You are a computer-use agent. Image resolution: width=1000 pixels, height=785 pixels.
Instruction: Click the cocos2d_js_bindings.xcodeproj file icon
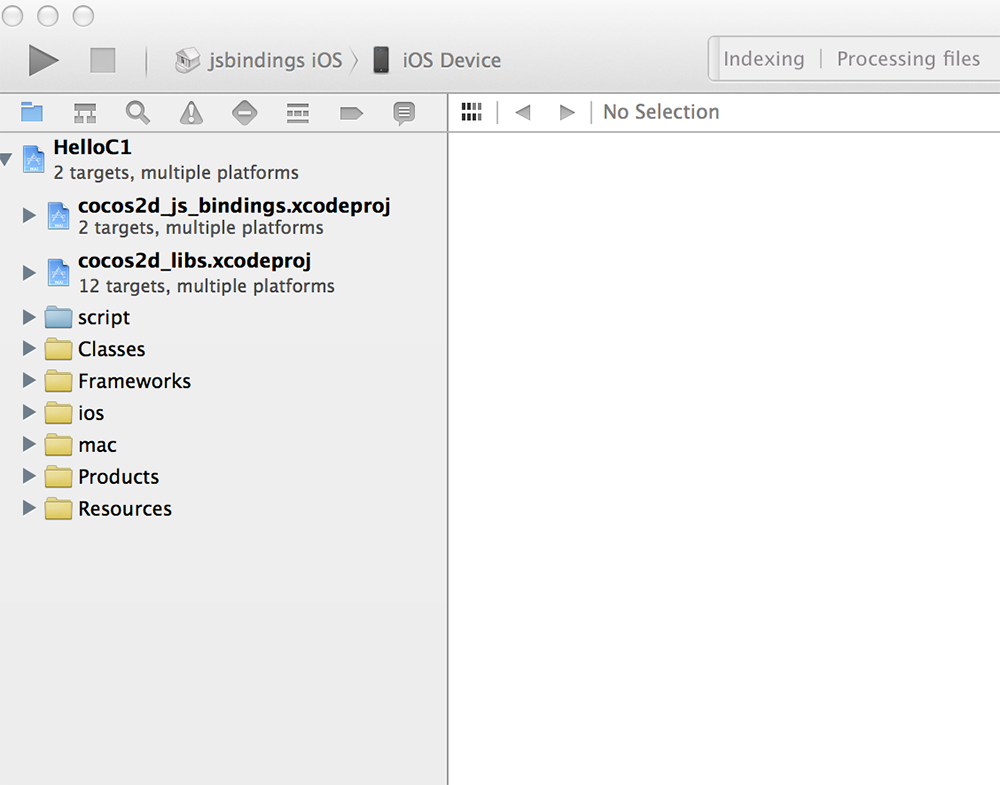coord(58,216)
